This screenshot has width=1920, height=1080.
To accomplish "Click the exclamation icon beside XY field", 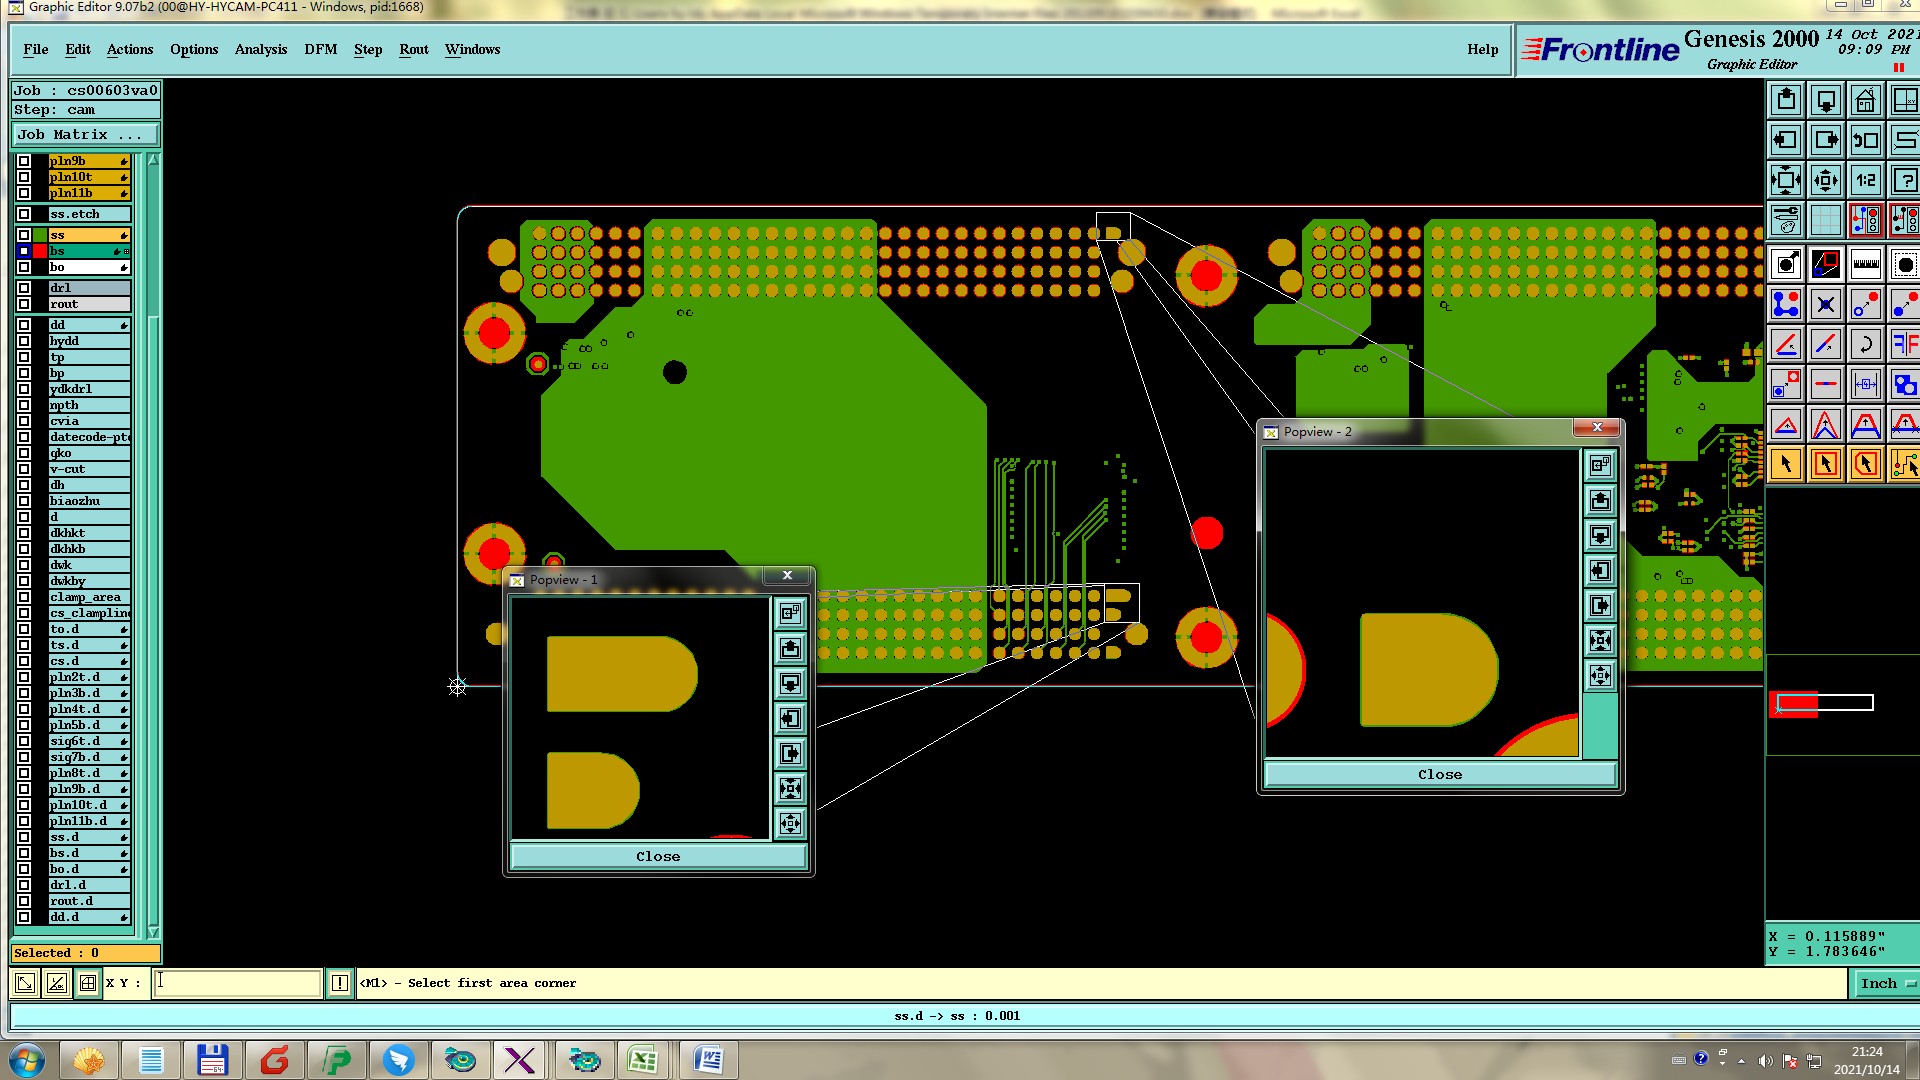I will click(x=340, y=983).
